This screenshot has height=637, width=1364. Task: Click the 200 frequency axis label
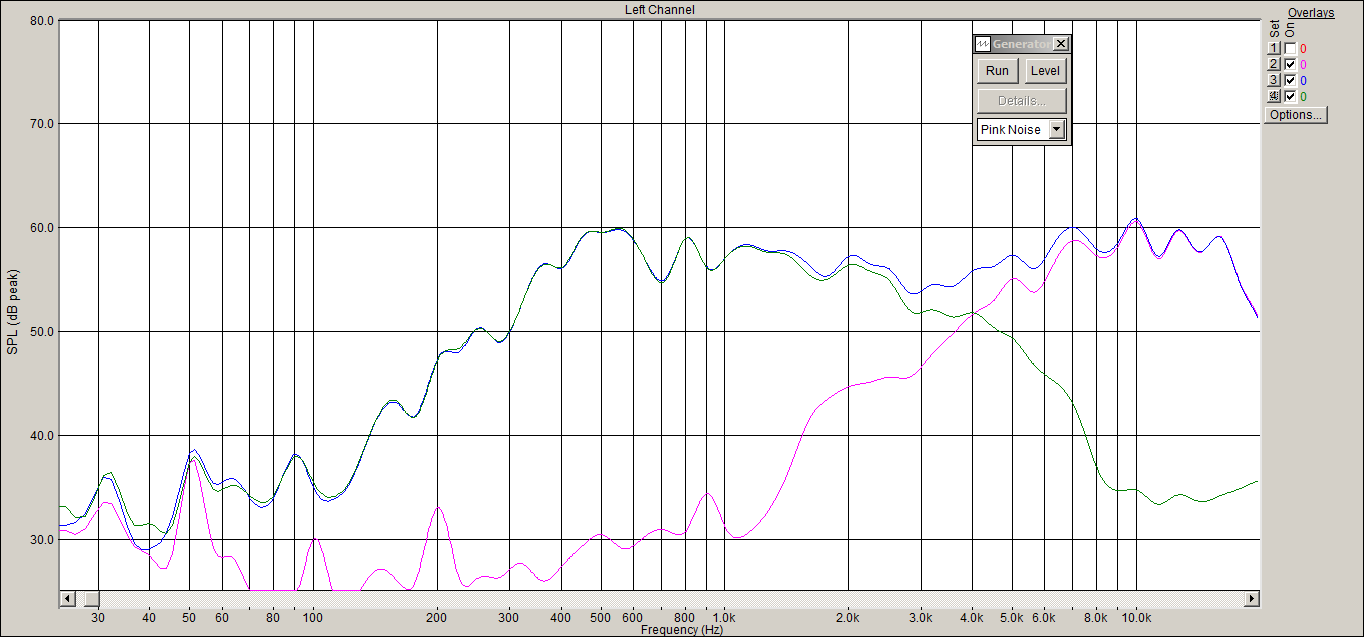(437, 618)
